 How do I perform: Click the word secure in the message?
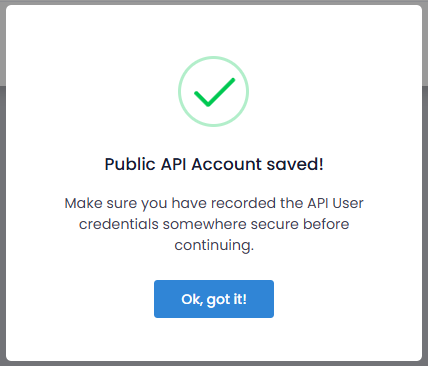click(274, 224)
